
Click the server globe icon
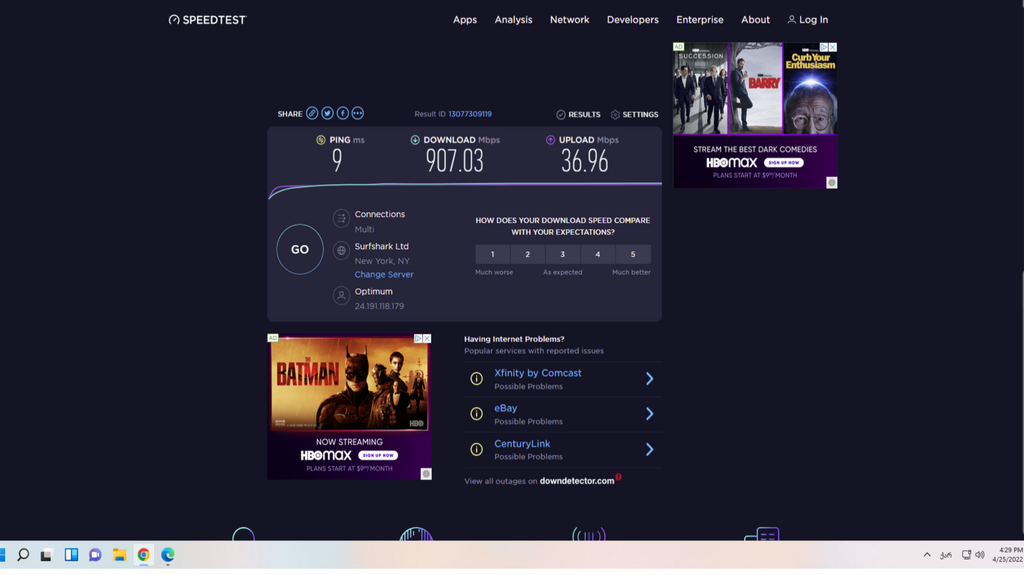pos(341,250)
